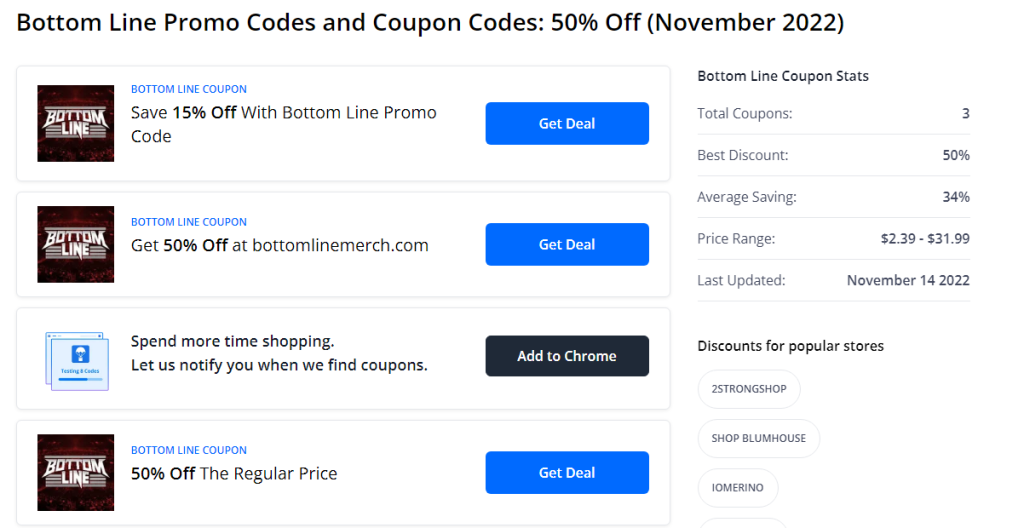
Task: Click the Bottom Line logo on the Regular Price coupon
Action: [x=76, y=472]
